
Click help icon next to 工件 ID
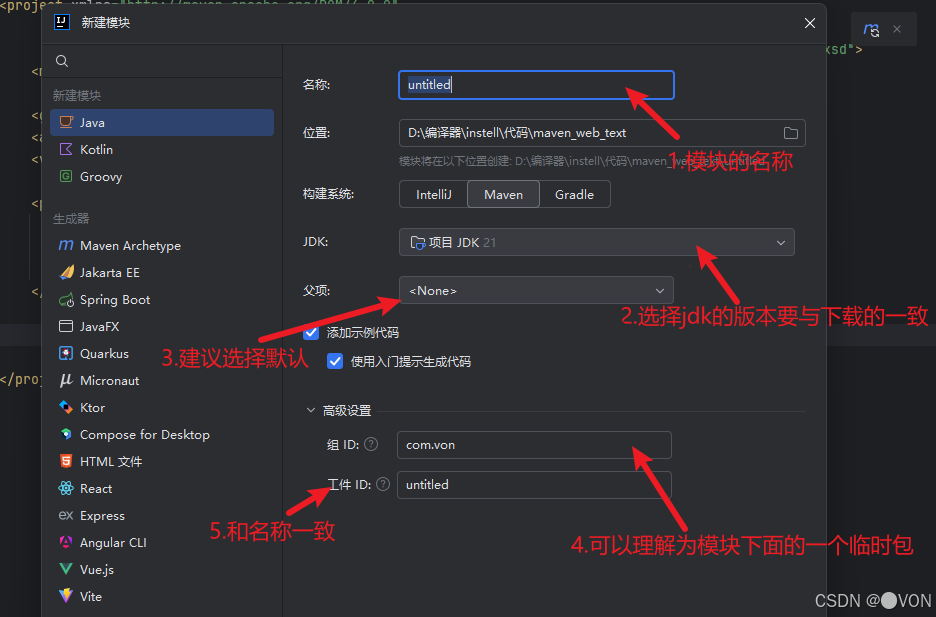click(383, 484)
